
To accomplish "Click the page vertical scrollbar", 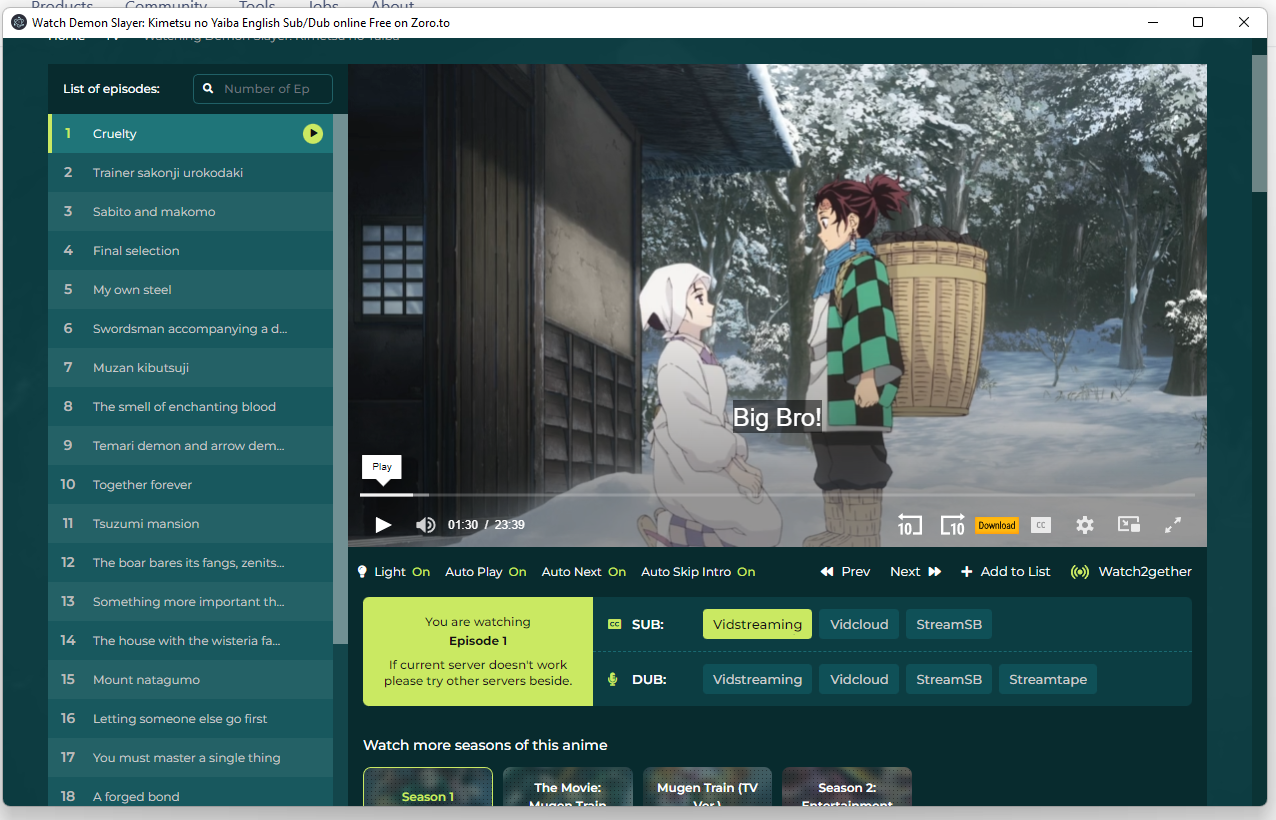I will pos(1259,124).
